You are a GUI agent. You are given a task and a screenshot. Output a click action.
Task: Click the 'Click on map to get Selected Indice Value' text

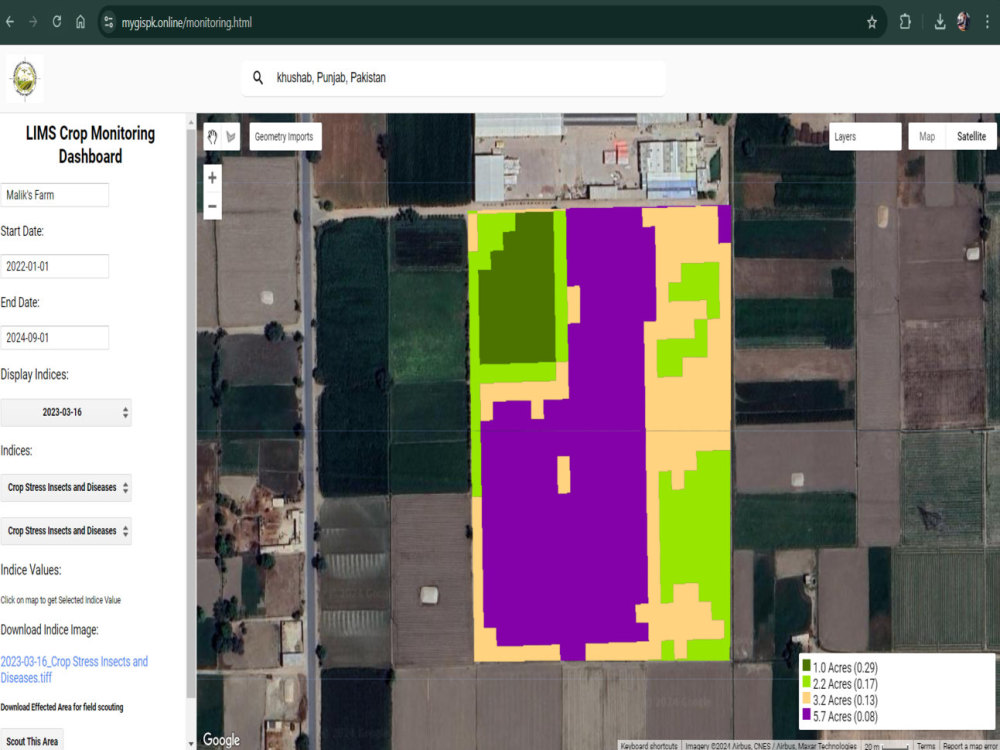point(61,600)
